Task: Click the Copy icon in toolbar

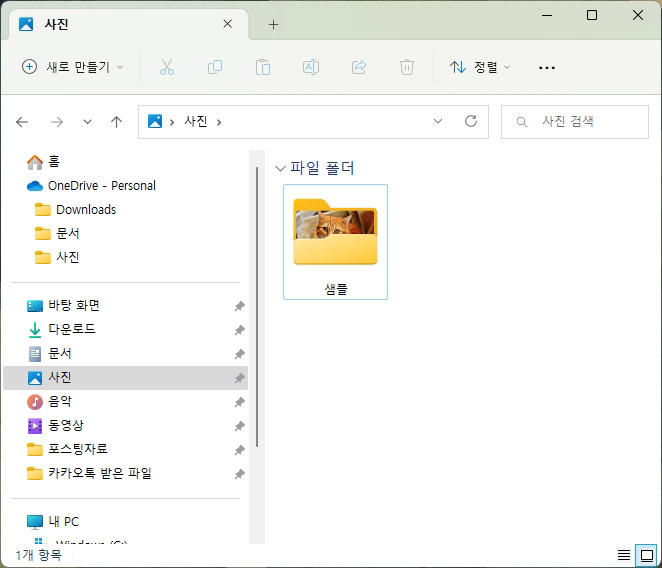Action: click(x=215, y=67)
